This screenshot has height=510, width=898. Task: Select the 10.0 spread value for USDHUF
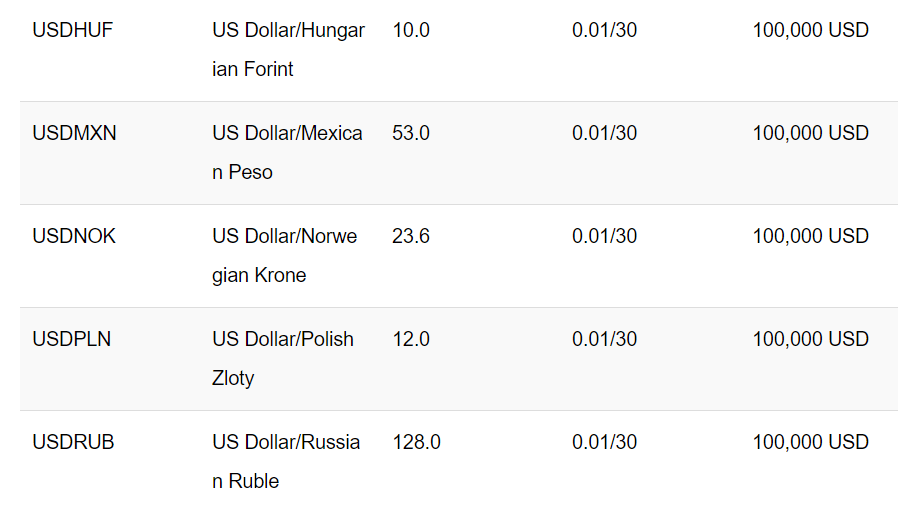(411, 30)
